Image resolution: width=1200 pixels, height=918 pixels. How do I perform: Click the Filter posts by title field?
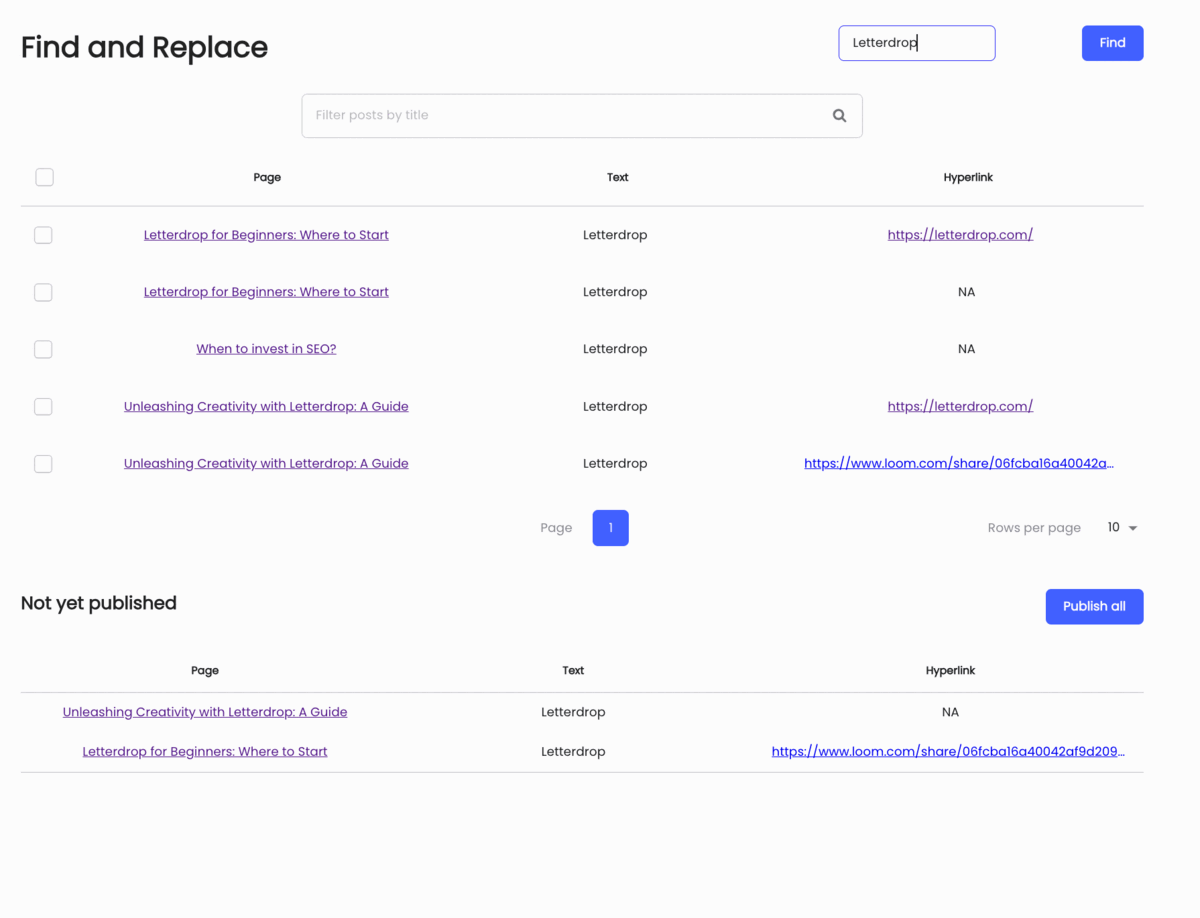(582, 116)
